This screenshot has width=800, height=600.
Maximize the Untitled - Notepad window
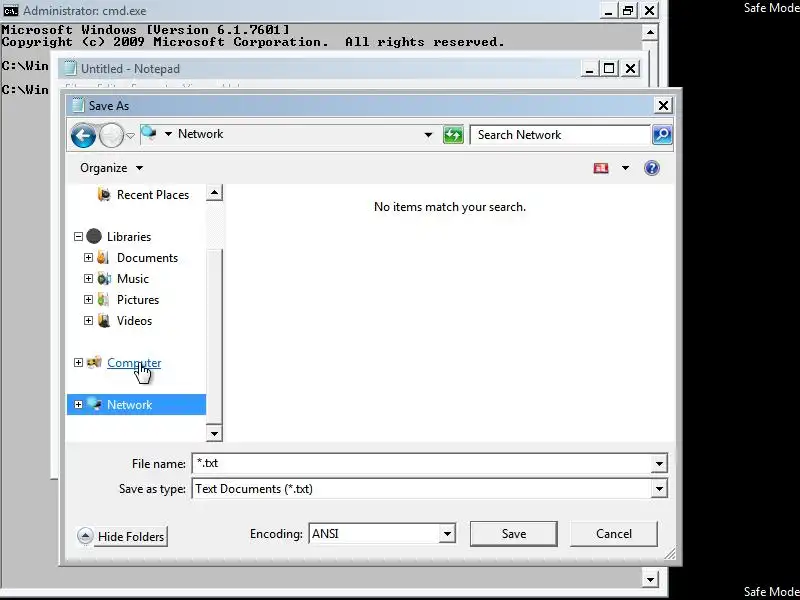pyautogui.click(x=609, y=68)
